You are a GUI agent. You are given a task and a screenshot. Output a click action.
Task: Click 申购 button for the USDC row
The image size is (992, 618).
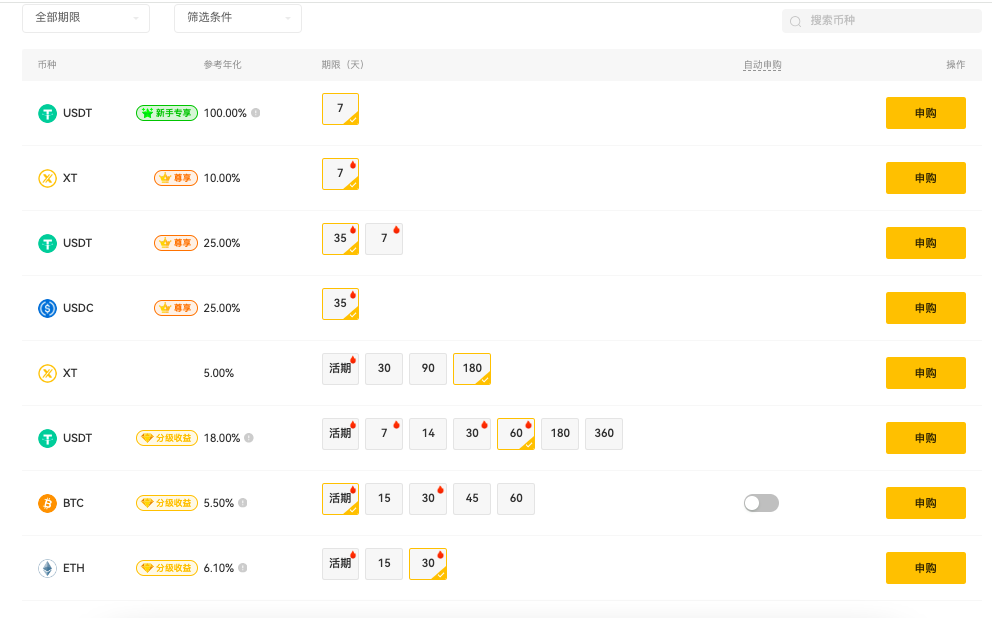925,308
